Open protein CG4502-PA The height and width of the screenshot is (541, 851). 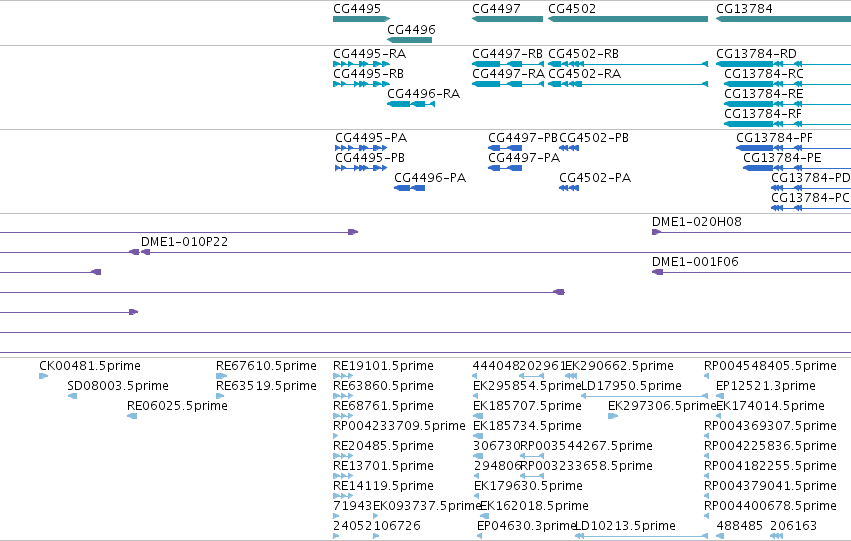pyautogui.click(x=569, y=188)
